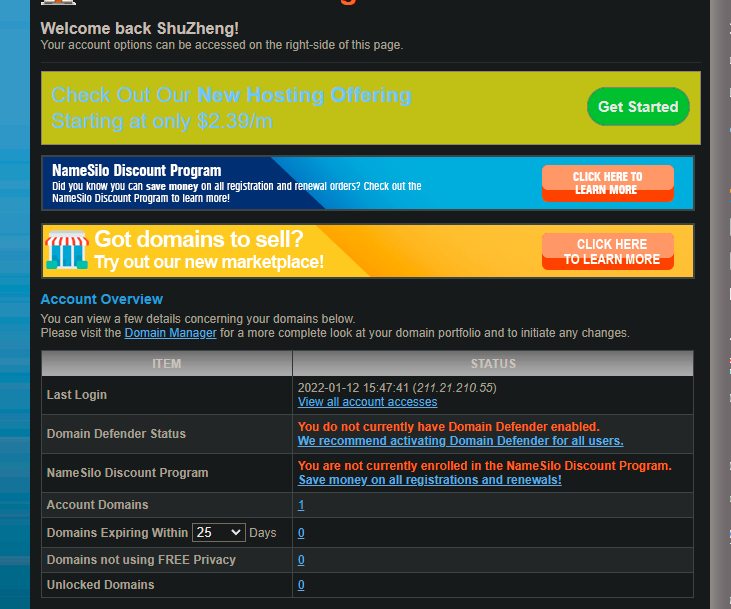
Task: Click the New Hosting Offering banner text
Action: 304,95
